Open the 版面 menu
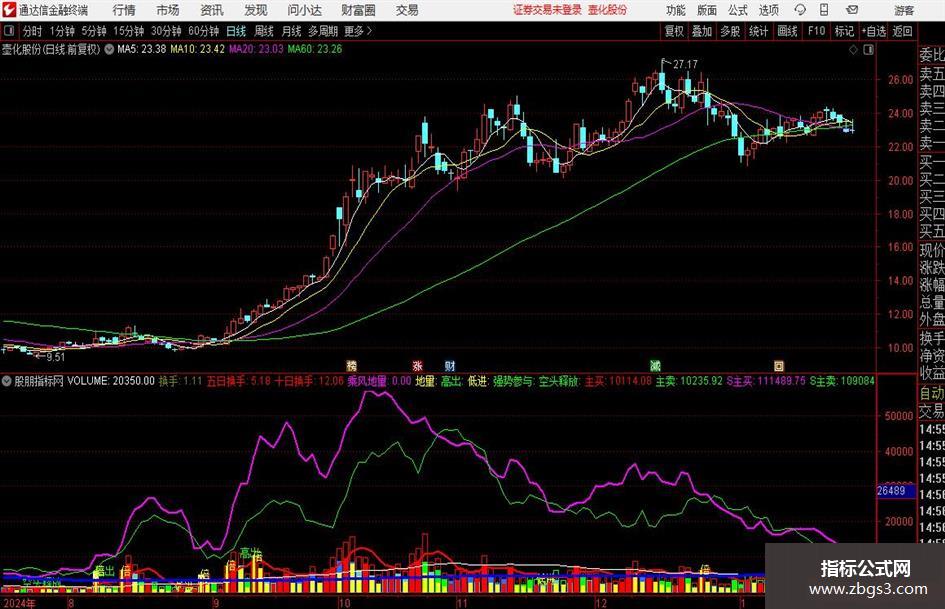This screenshot has height=609, width=945. click(x=707, y=10)
